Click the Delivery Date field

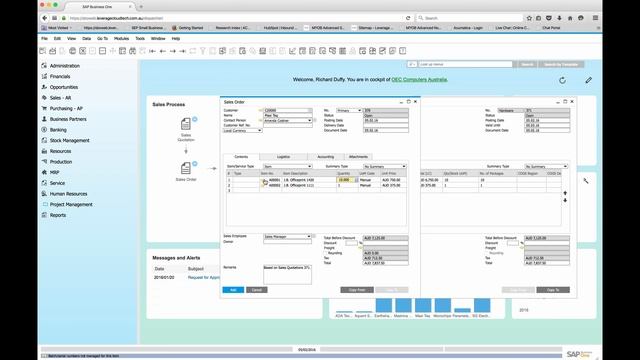(386, 125)
